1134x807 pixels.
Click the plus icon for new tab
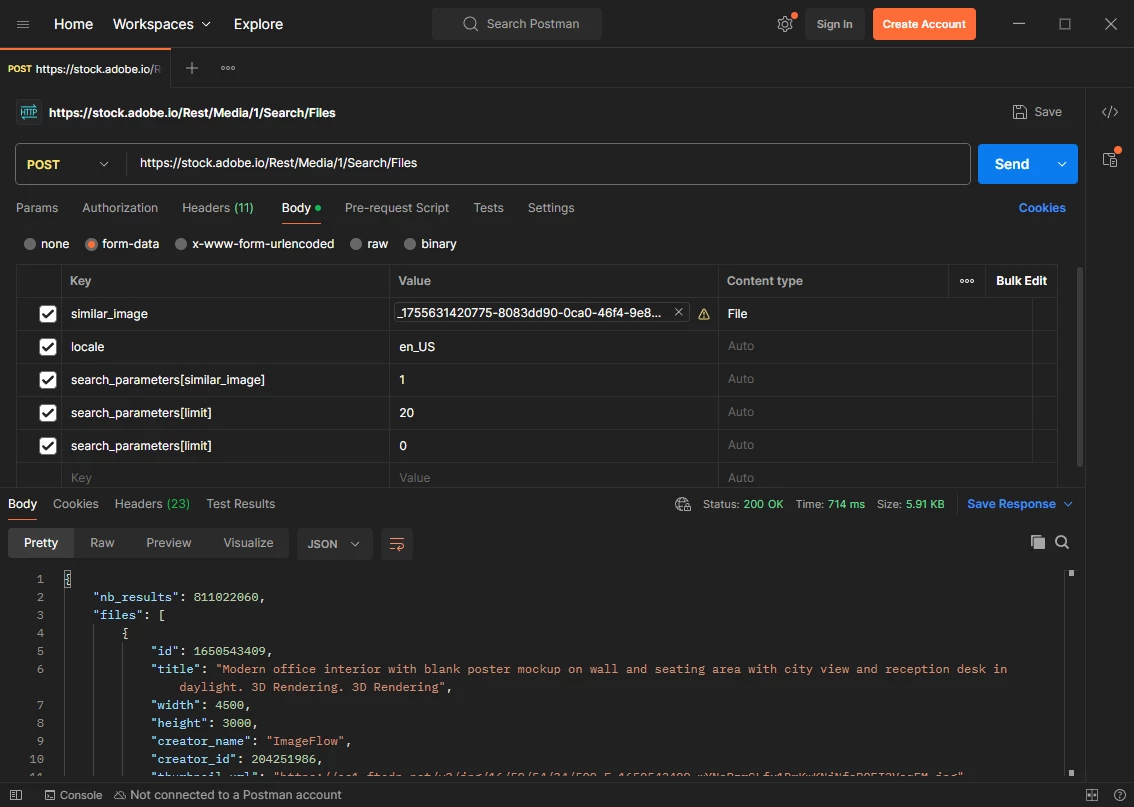192,68
